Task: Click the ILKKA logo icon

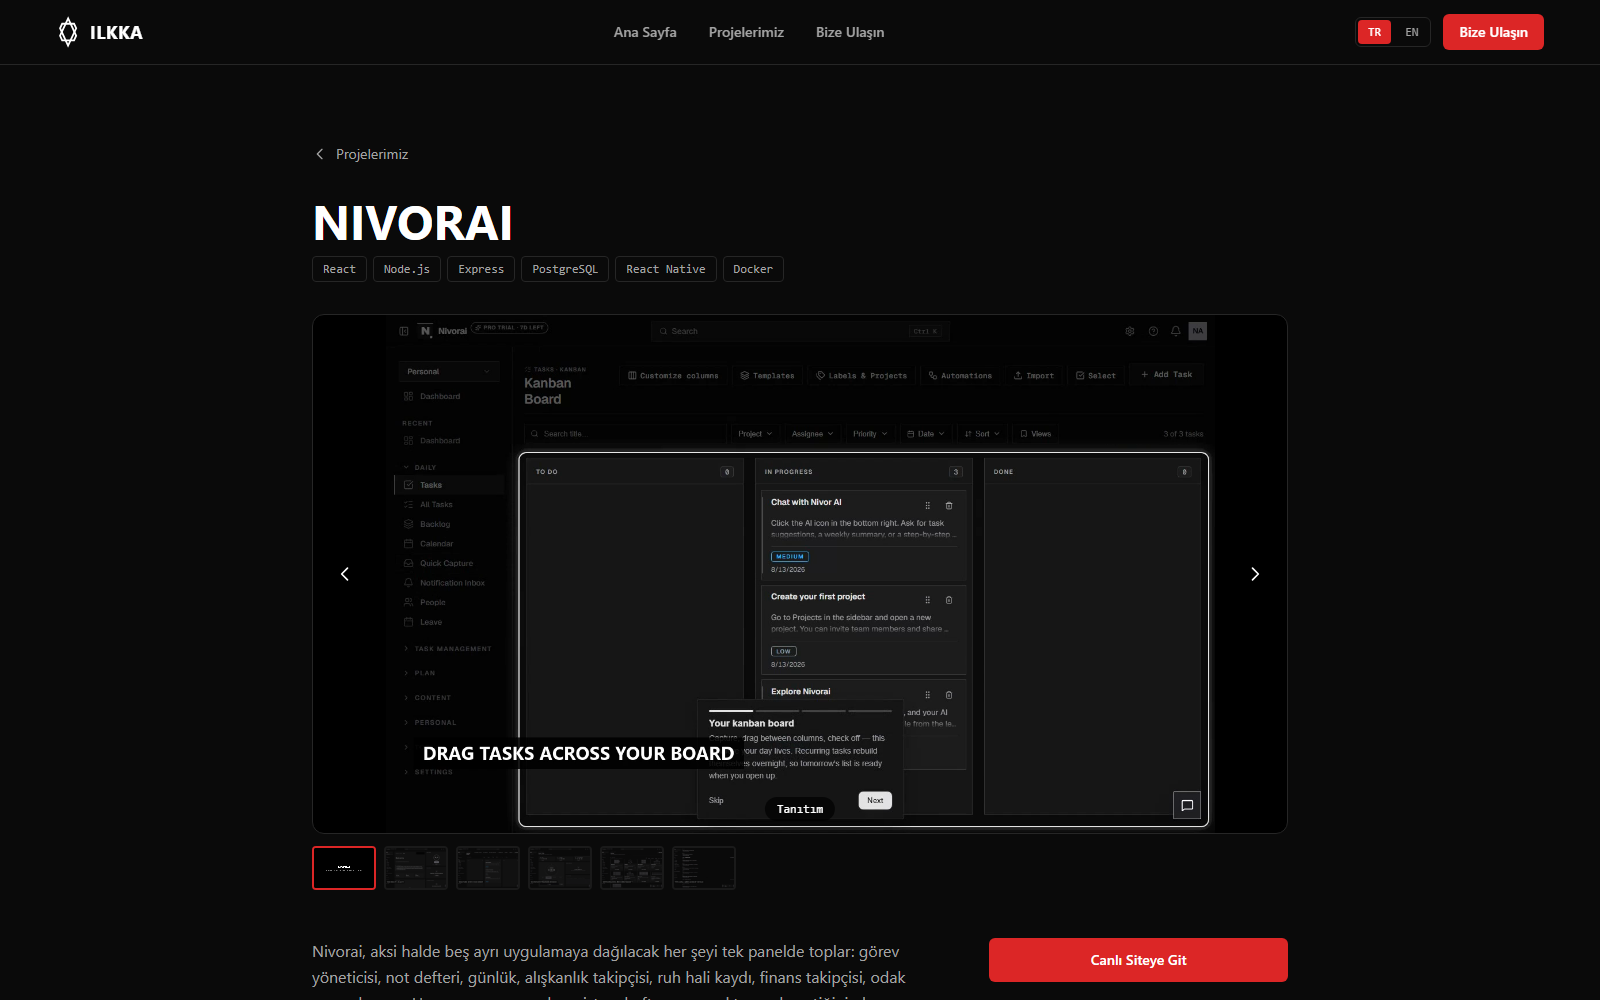Action: (x=68, y=32)
